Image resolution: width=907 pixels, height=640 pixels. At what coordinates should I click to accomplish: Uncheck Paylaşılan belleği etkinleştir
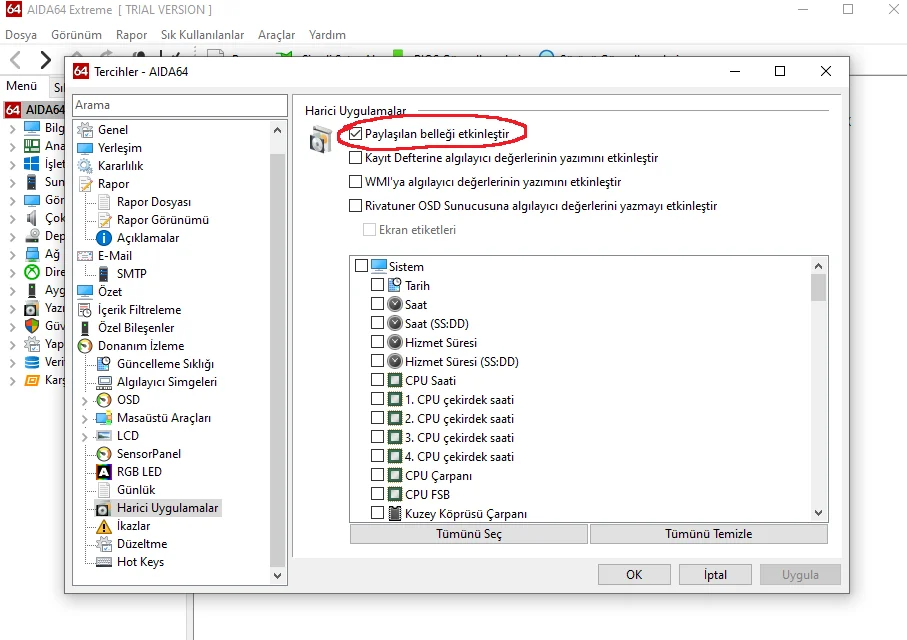coord(356,134)
